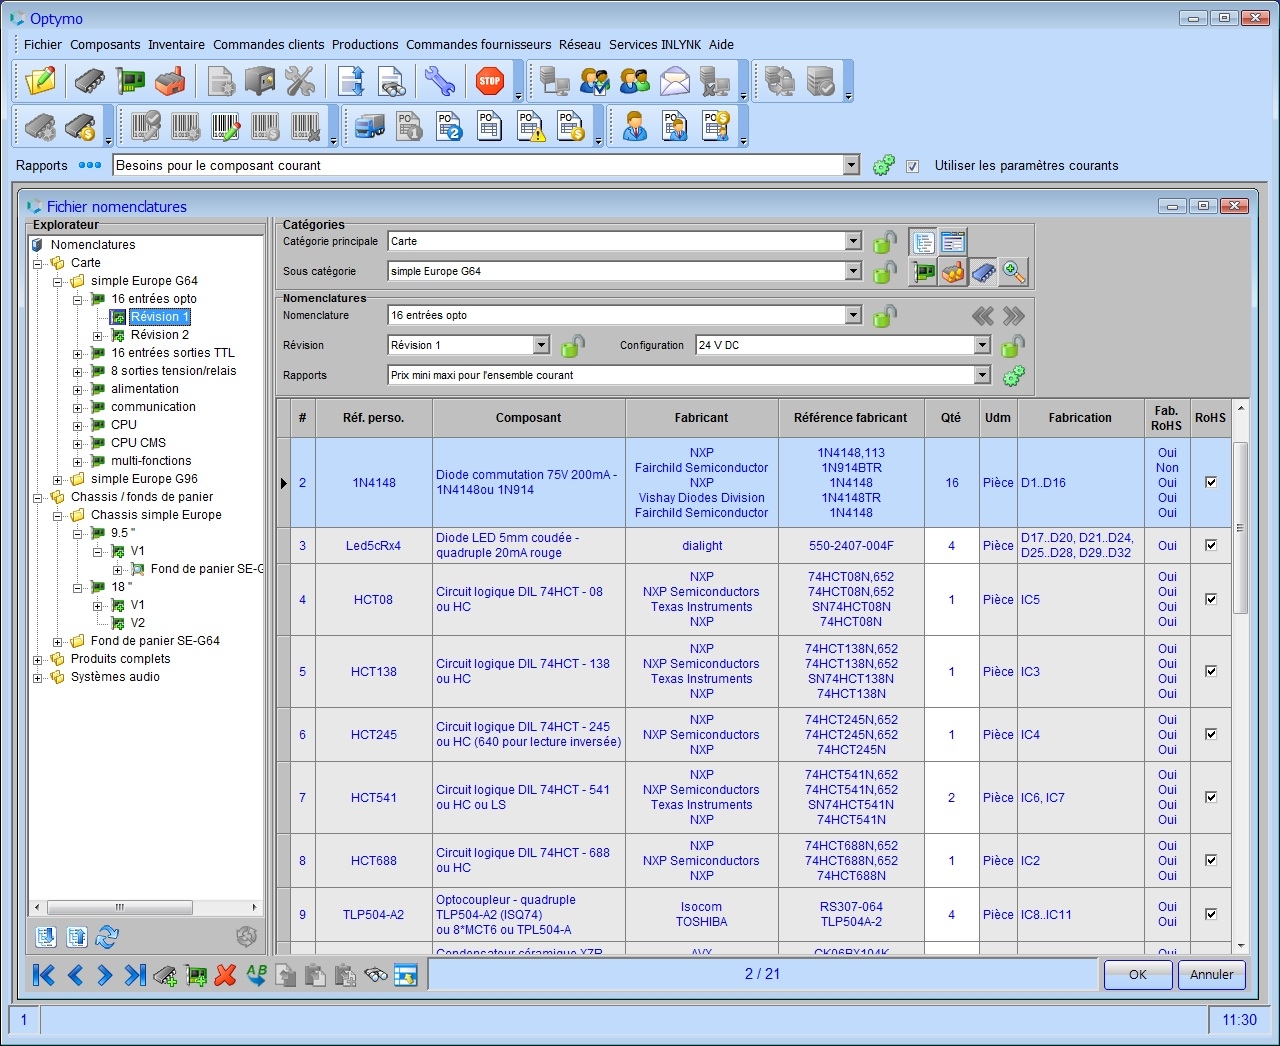
Task: Open the Sous catégorie dropdown 'simple Europe G64'
Action: coord(851,271)
